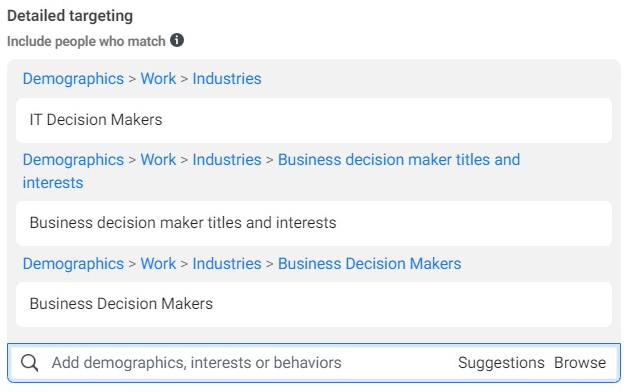Click the magnifying glass search icon
The image size is (631, 392).
pos(30,363)
